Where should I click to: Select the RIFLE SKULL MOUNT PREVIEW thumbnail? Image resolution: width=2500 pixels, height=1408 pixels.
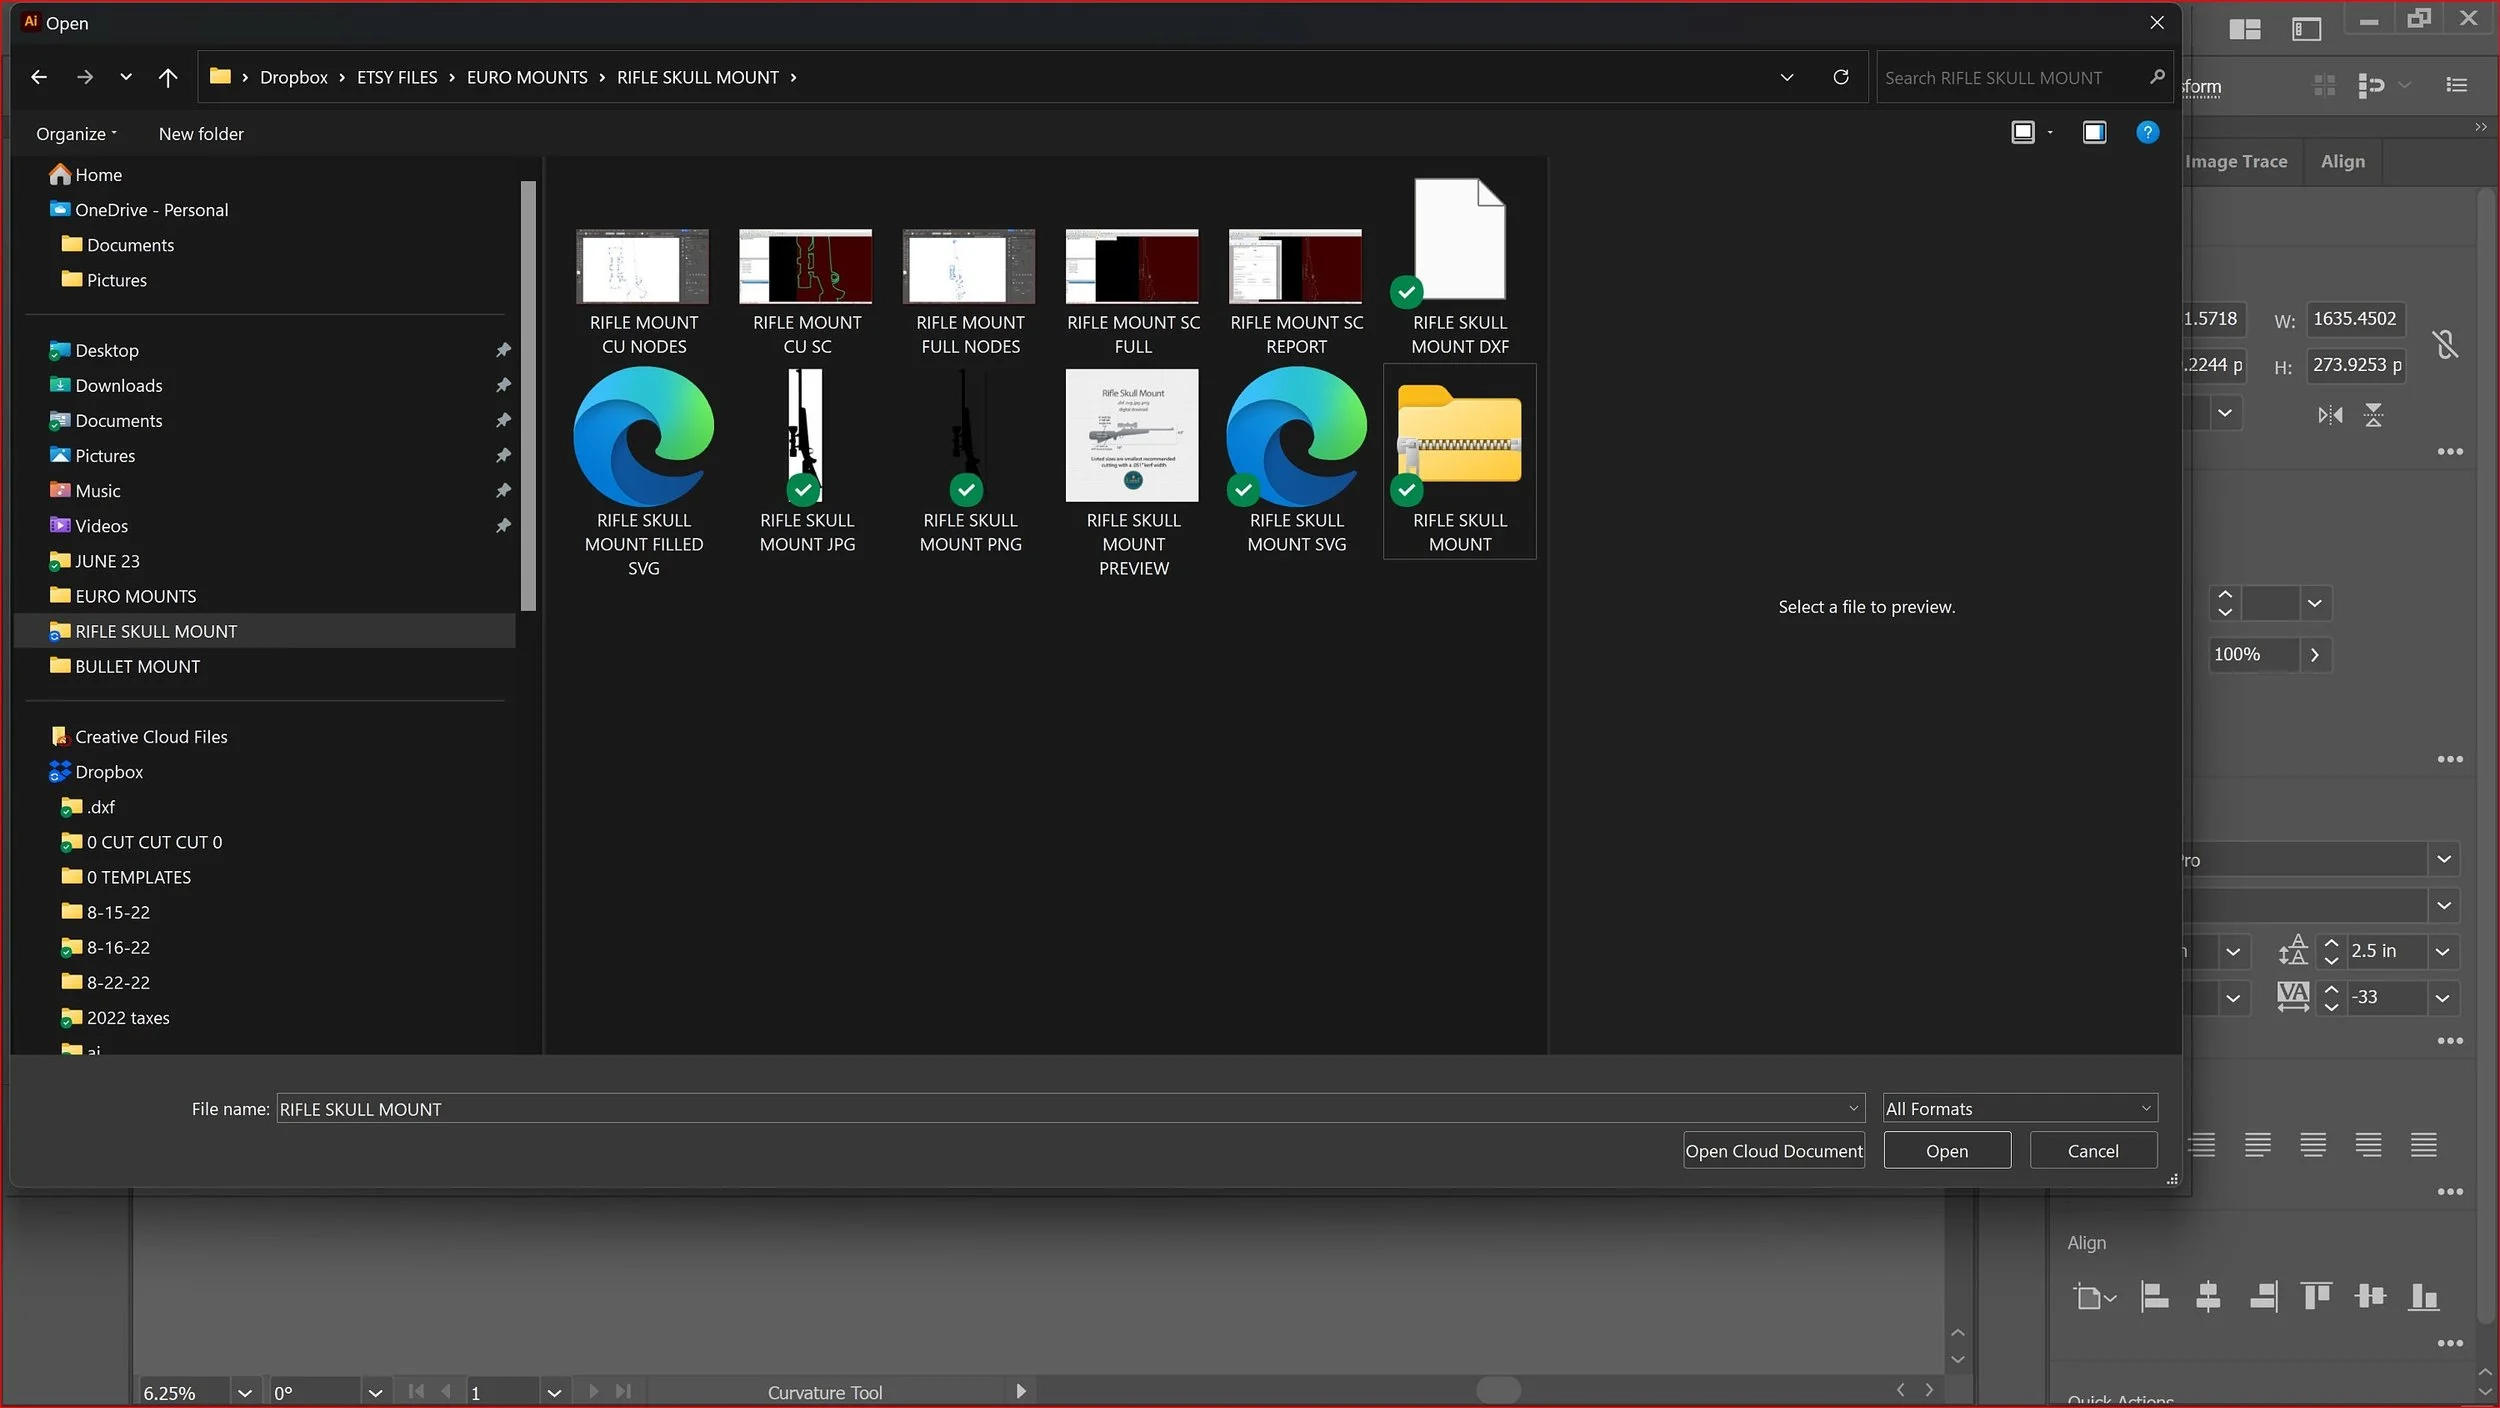[x=1132, y=436]
